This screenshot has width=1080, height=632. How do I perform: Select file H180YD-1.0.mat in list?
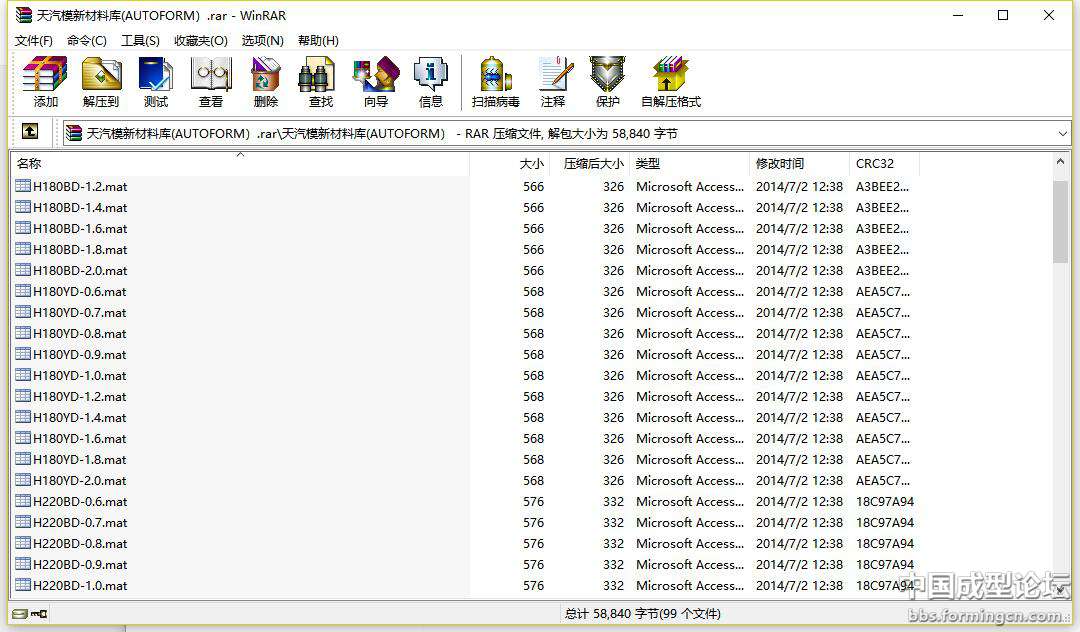click(80, 376)
